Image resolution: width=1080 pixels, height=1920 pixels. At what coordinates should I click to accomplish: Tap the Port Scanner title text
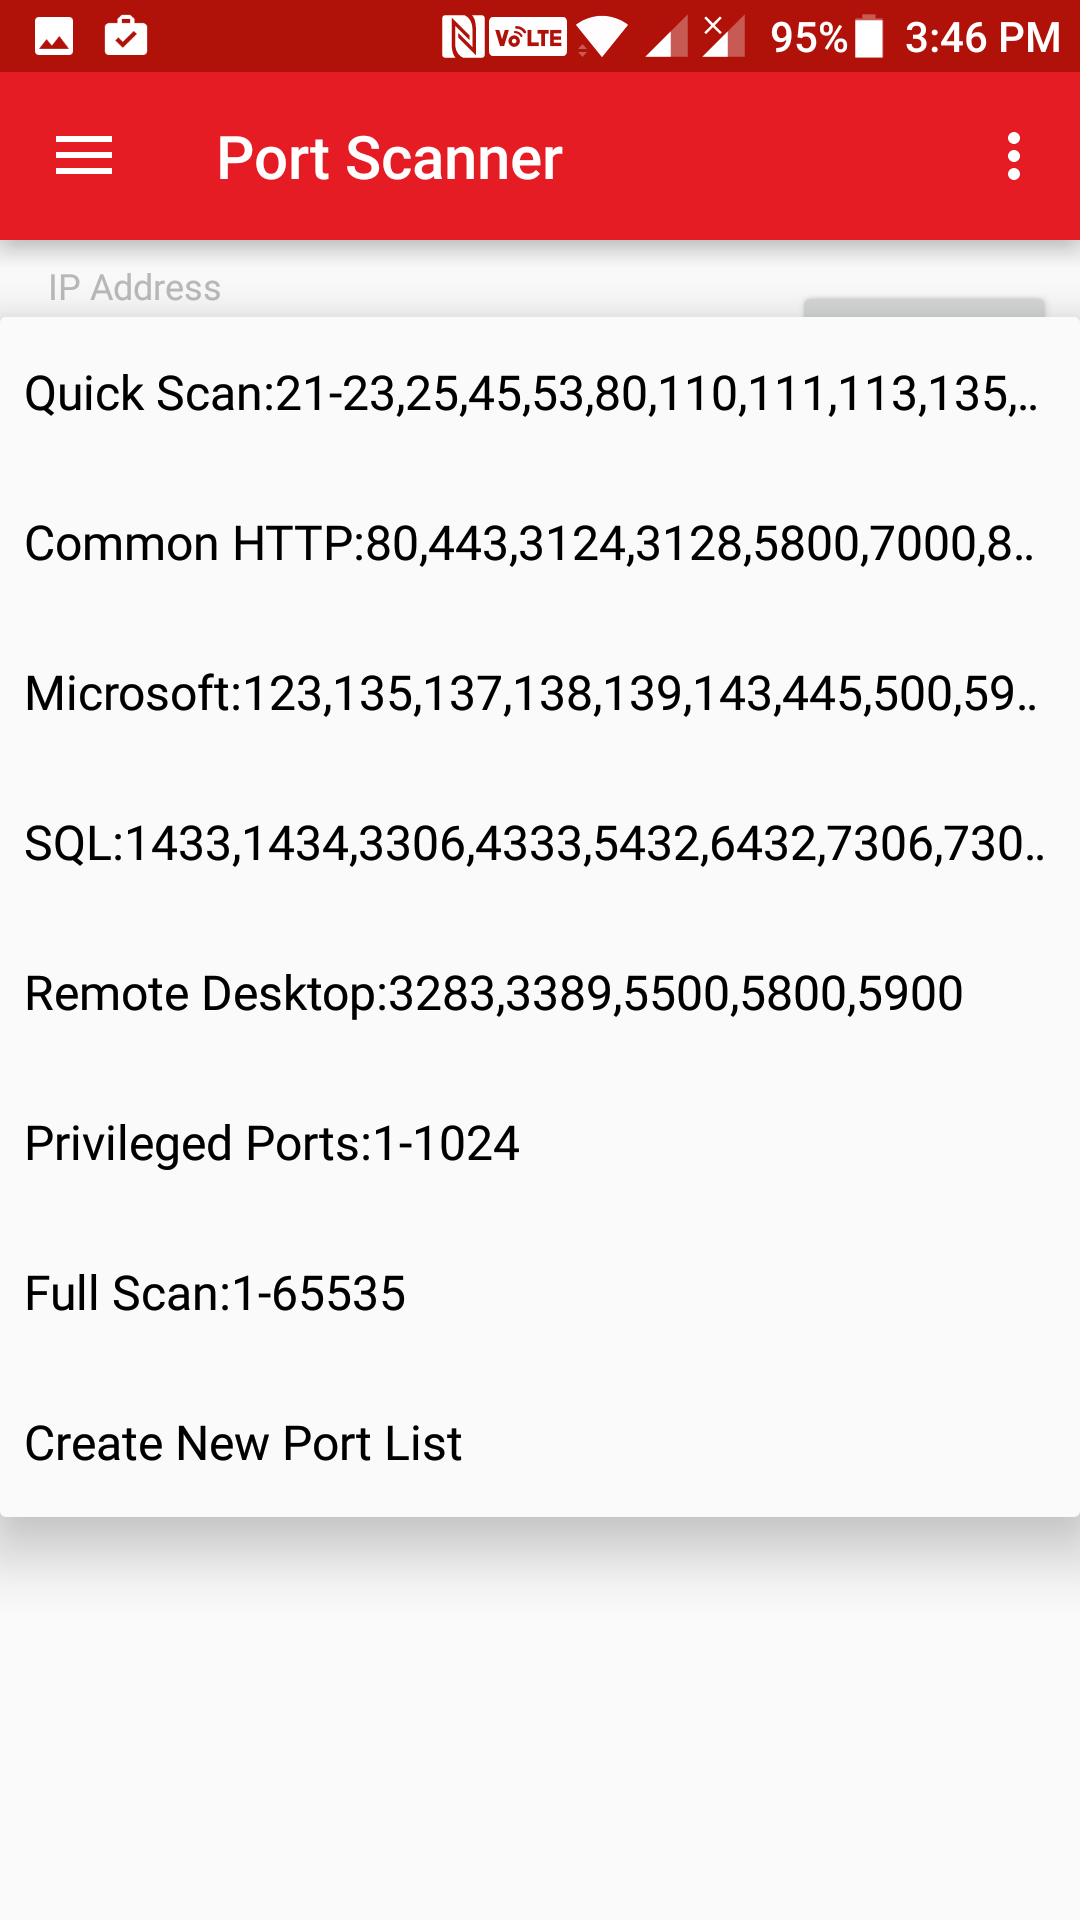tap(389, 156)
